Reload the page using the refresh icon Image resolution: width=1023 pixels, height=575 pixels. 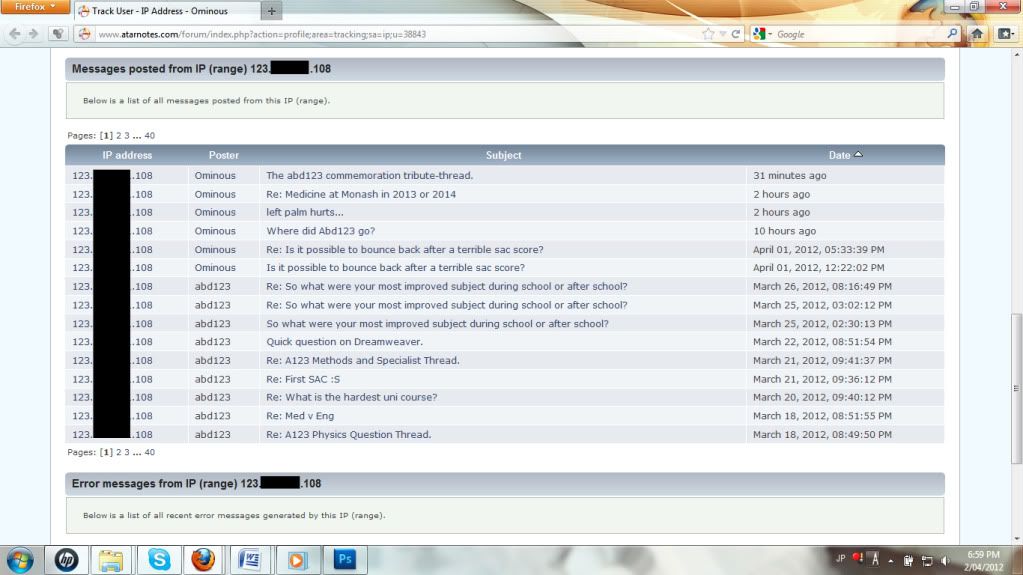click(x=736, y=33)
